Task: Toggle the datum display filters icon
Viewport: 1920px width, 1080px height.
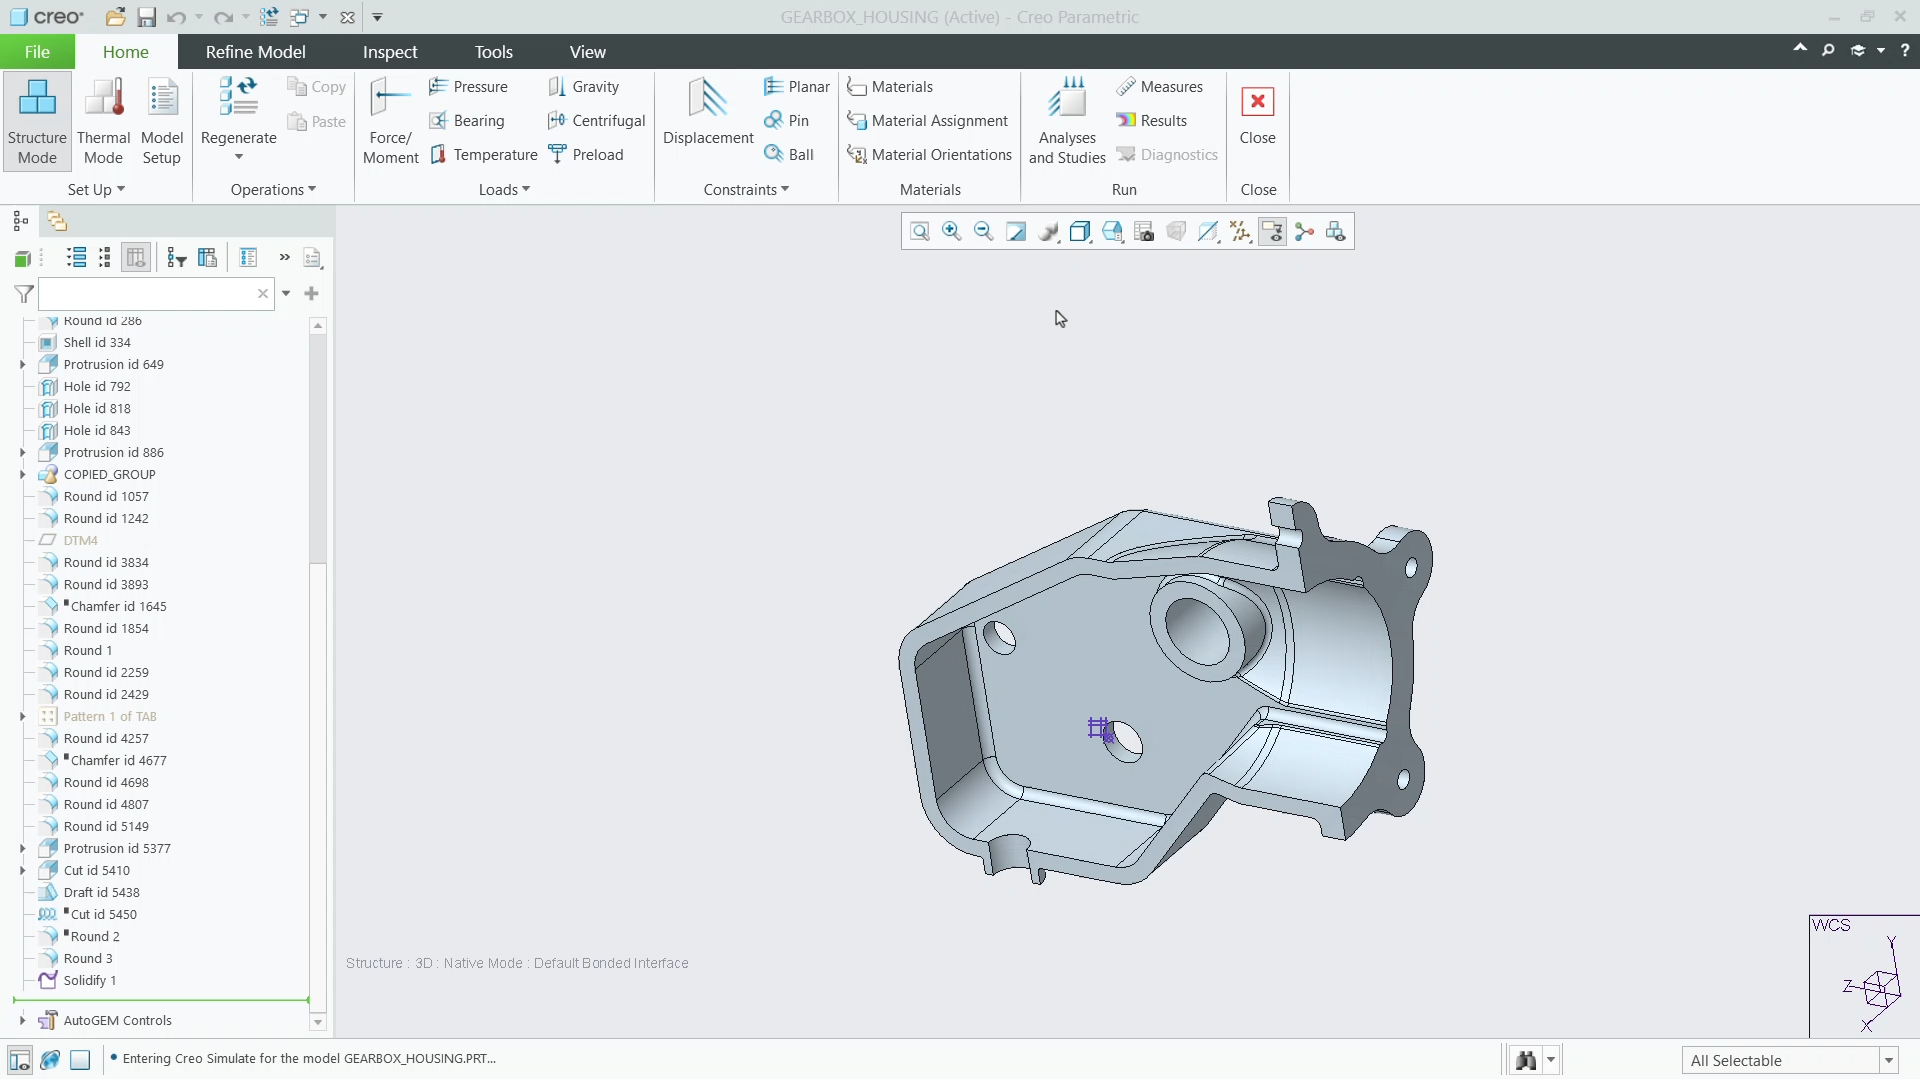Action: click(1240, 232)
